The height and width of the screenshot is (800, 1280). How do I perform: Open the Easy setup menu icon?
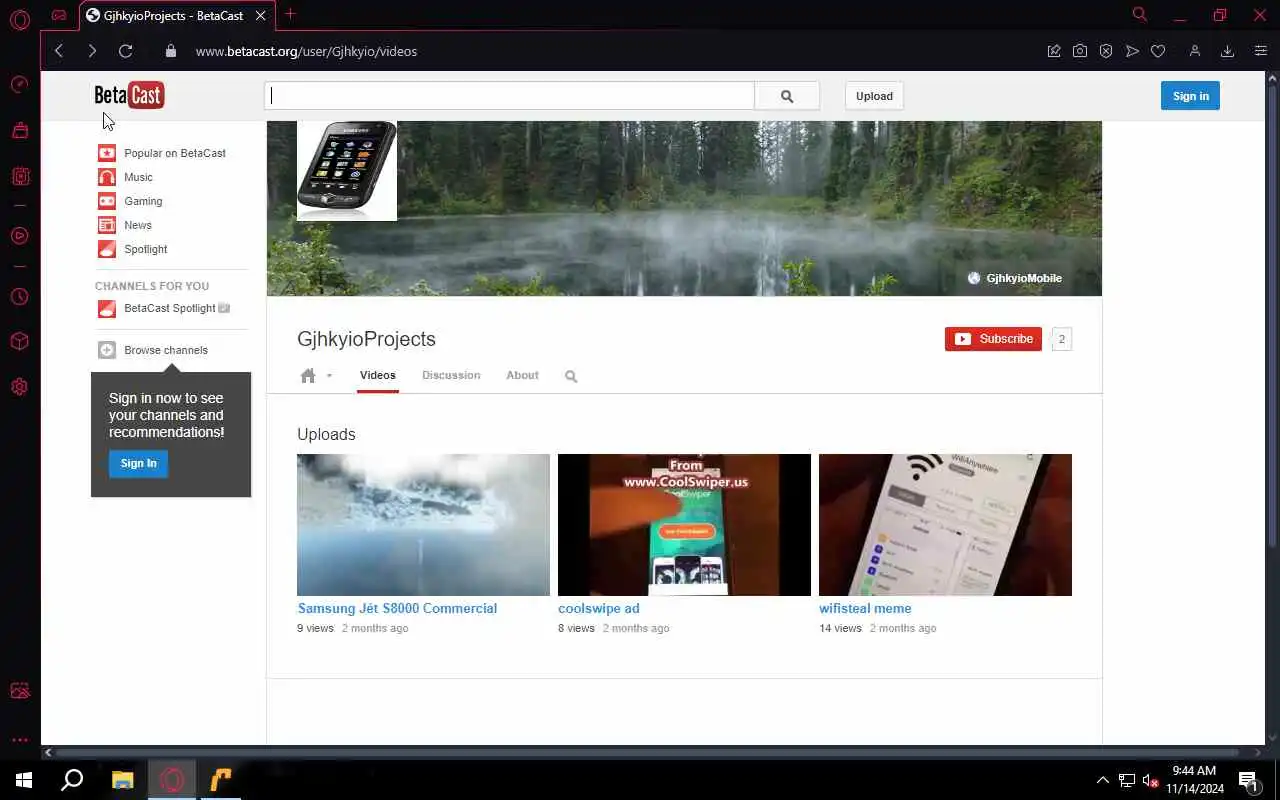point(1260,51)
